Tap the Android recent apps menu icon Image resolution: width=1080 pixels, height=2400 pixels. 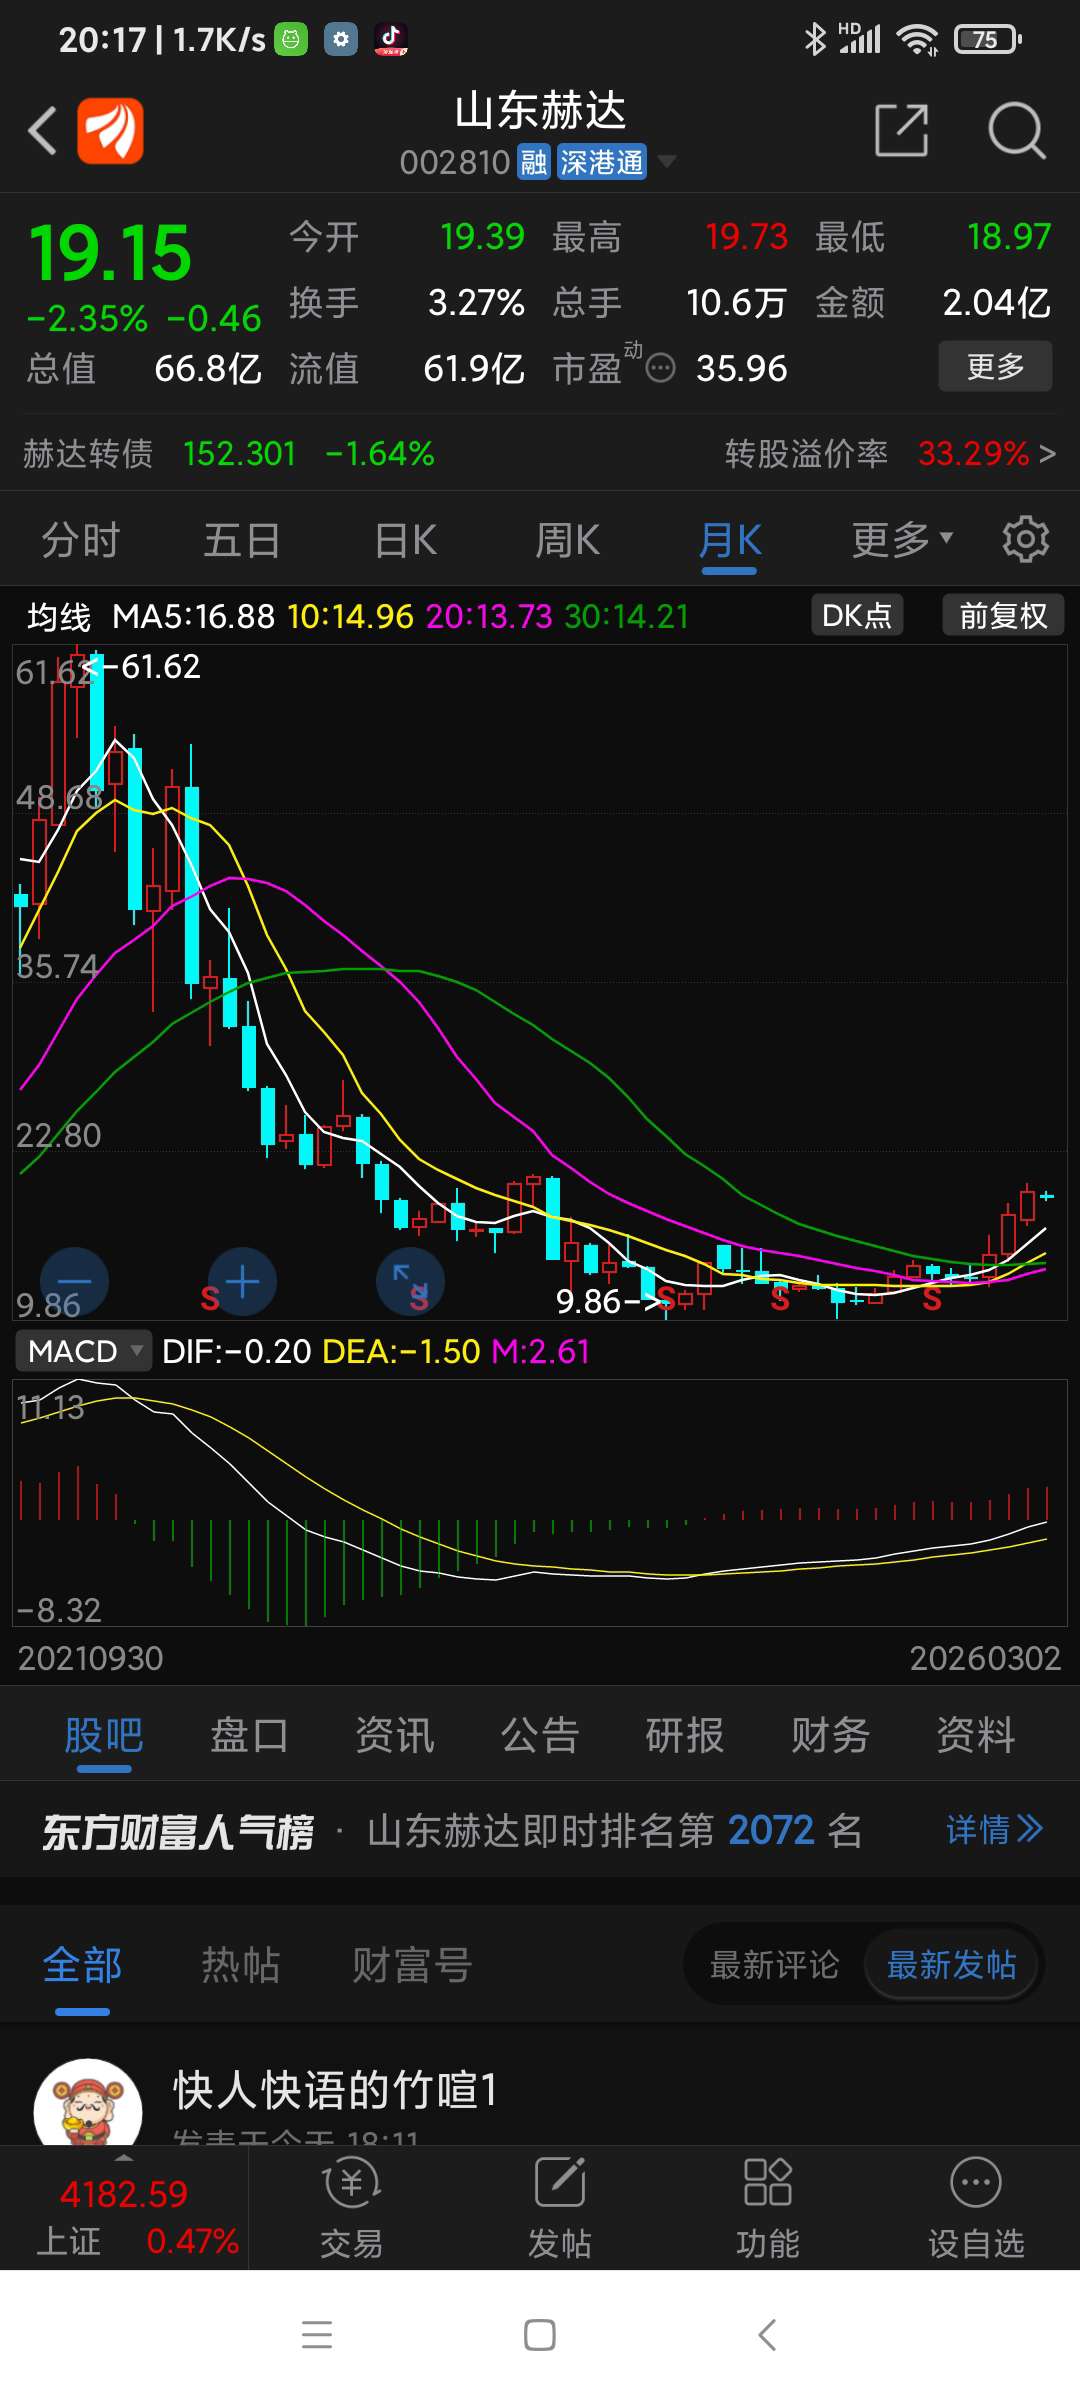(317, 2335)
